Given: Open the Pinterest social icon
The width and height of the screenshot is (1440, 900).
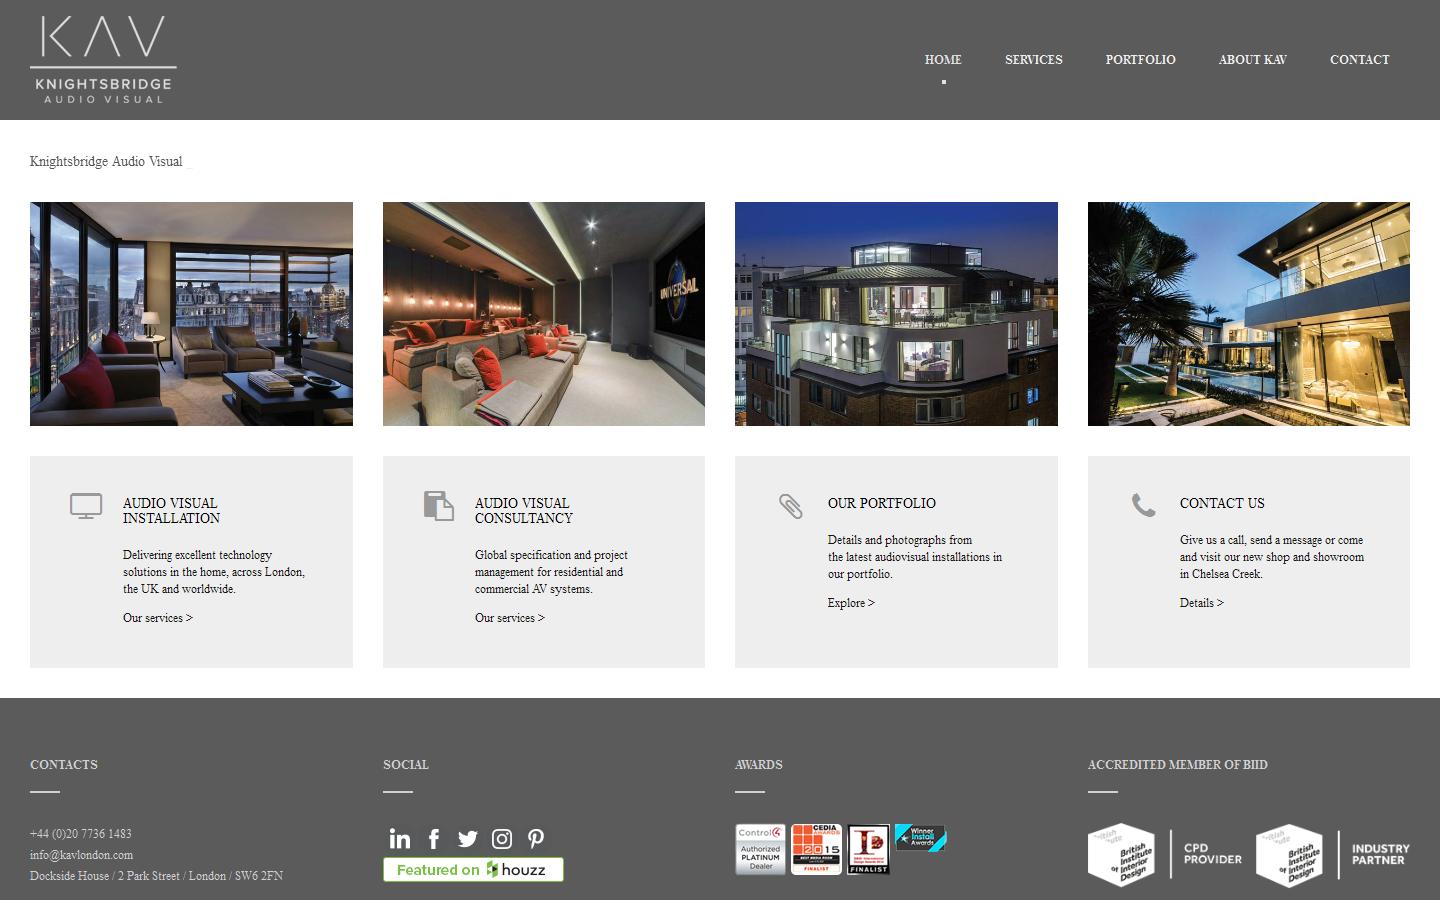Looking at the screenshot, I should tap(536, 839).
